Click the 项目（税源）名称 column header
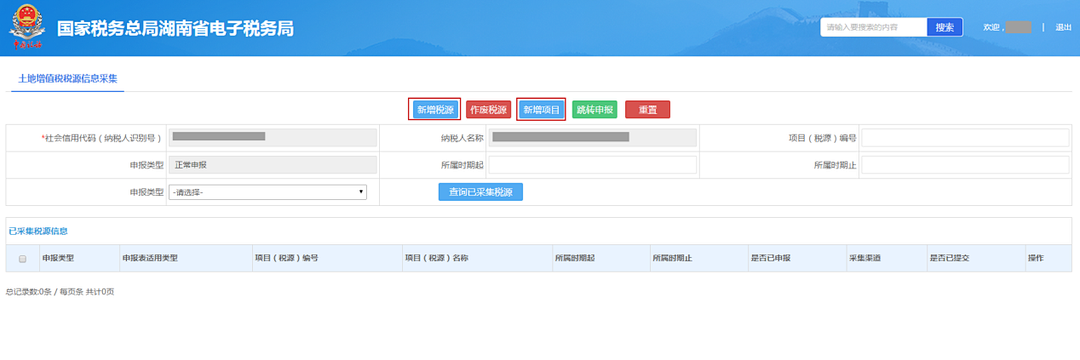 pyautogui.click(x=435, y=259)
